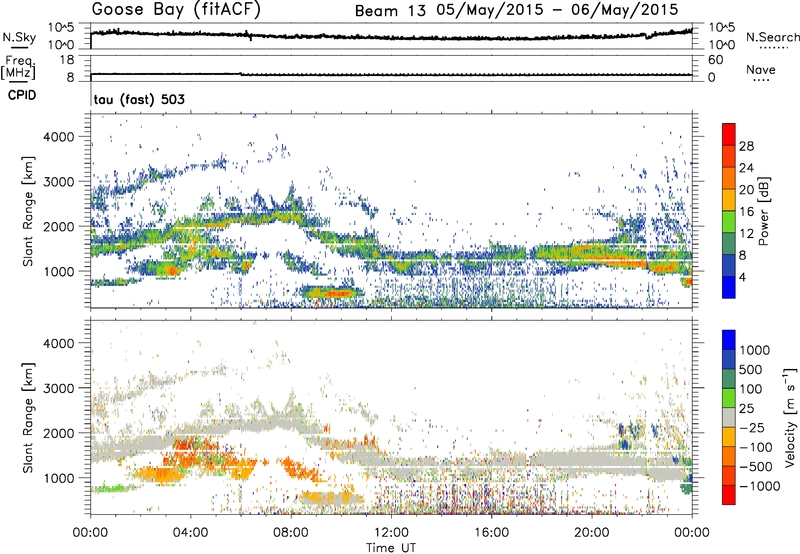Click 'Slant Range [km]' label of power panel
Viewport: 800px width, 554px height.
28,211
